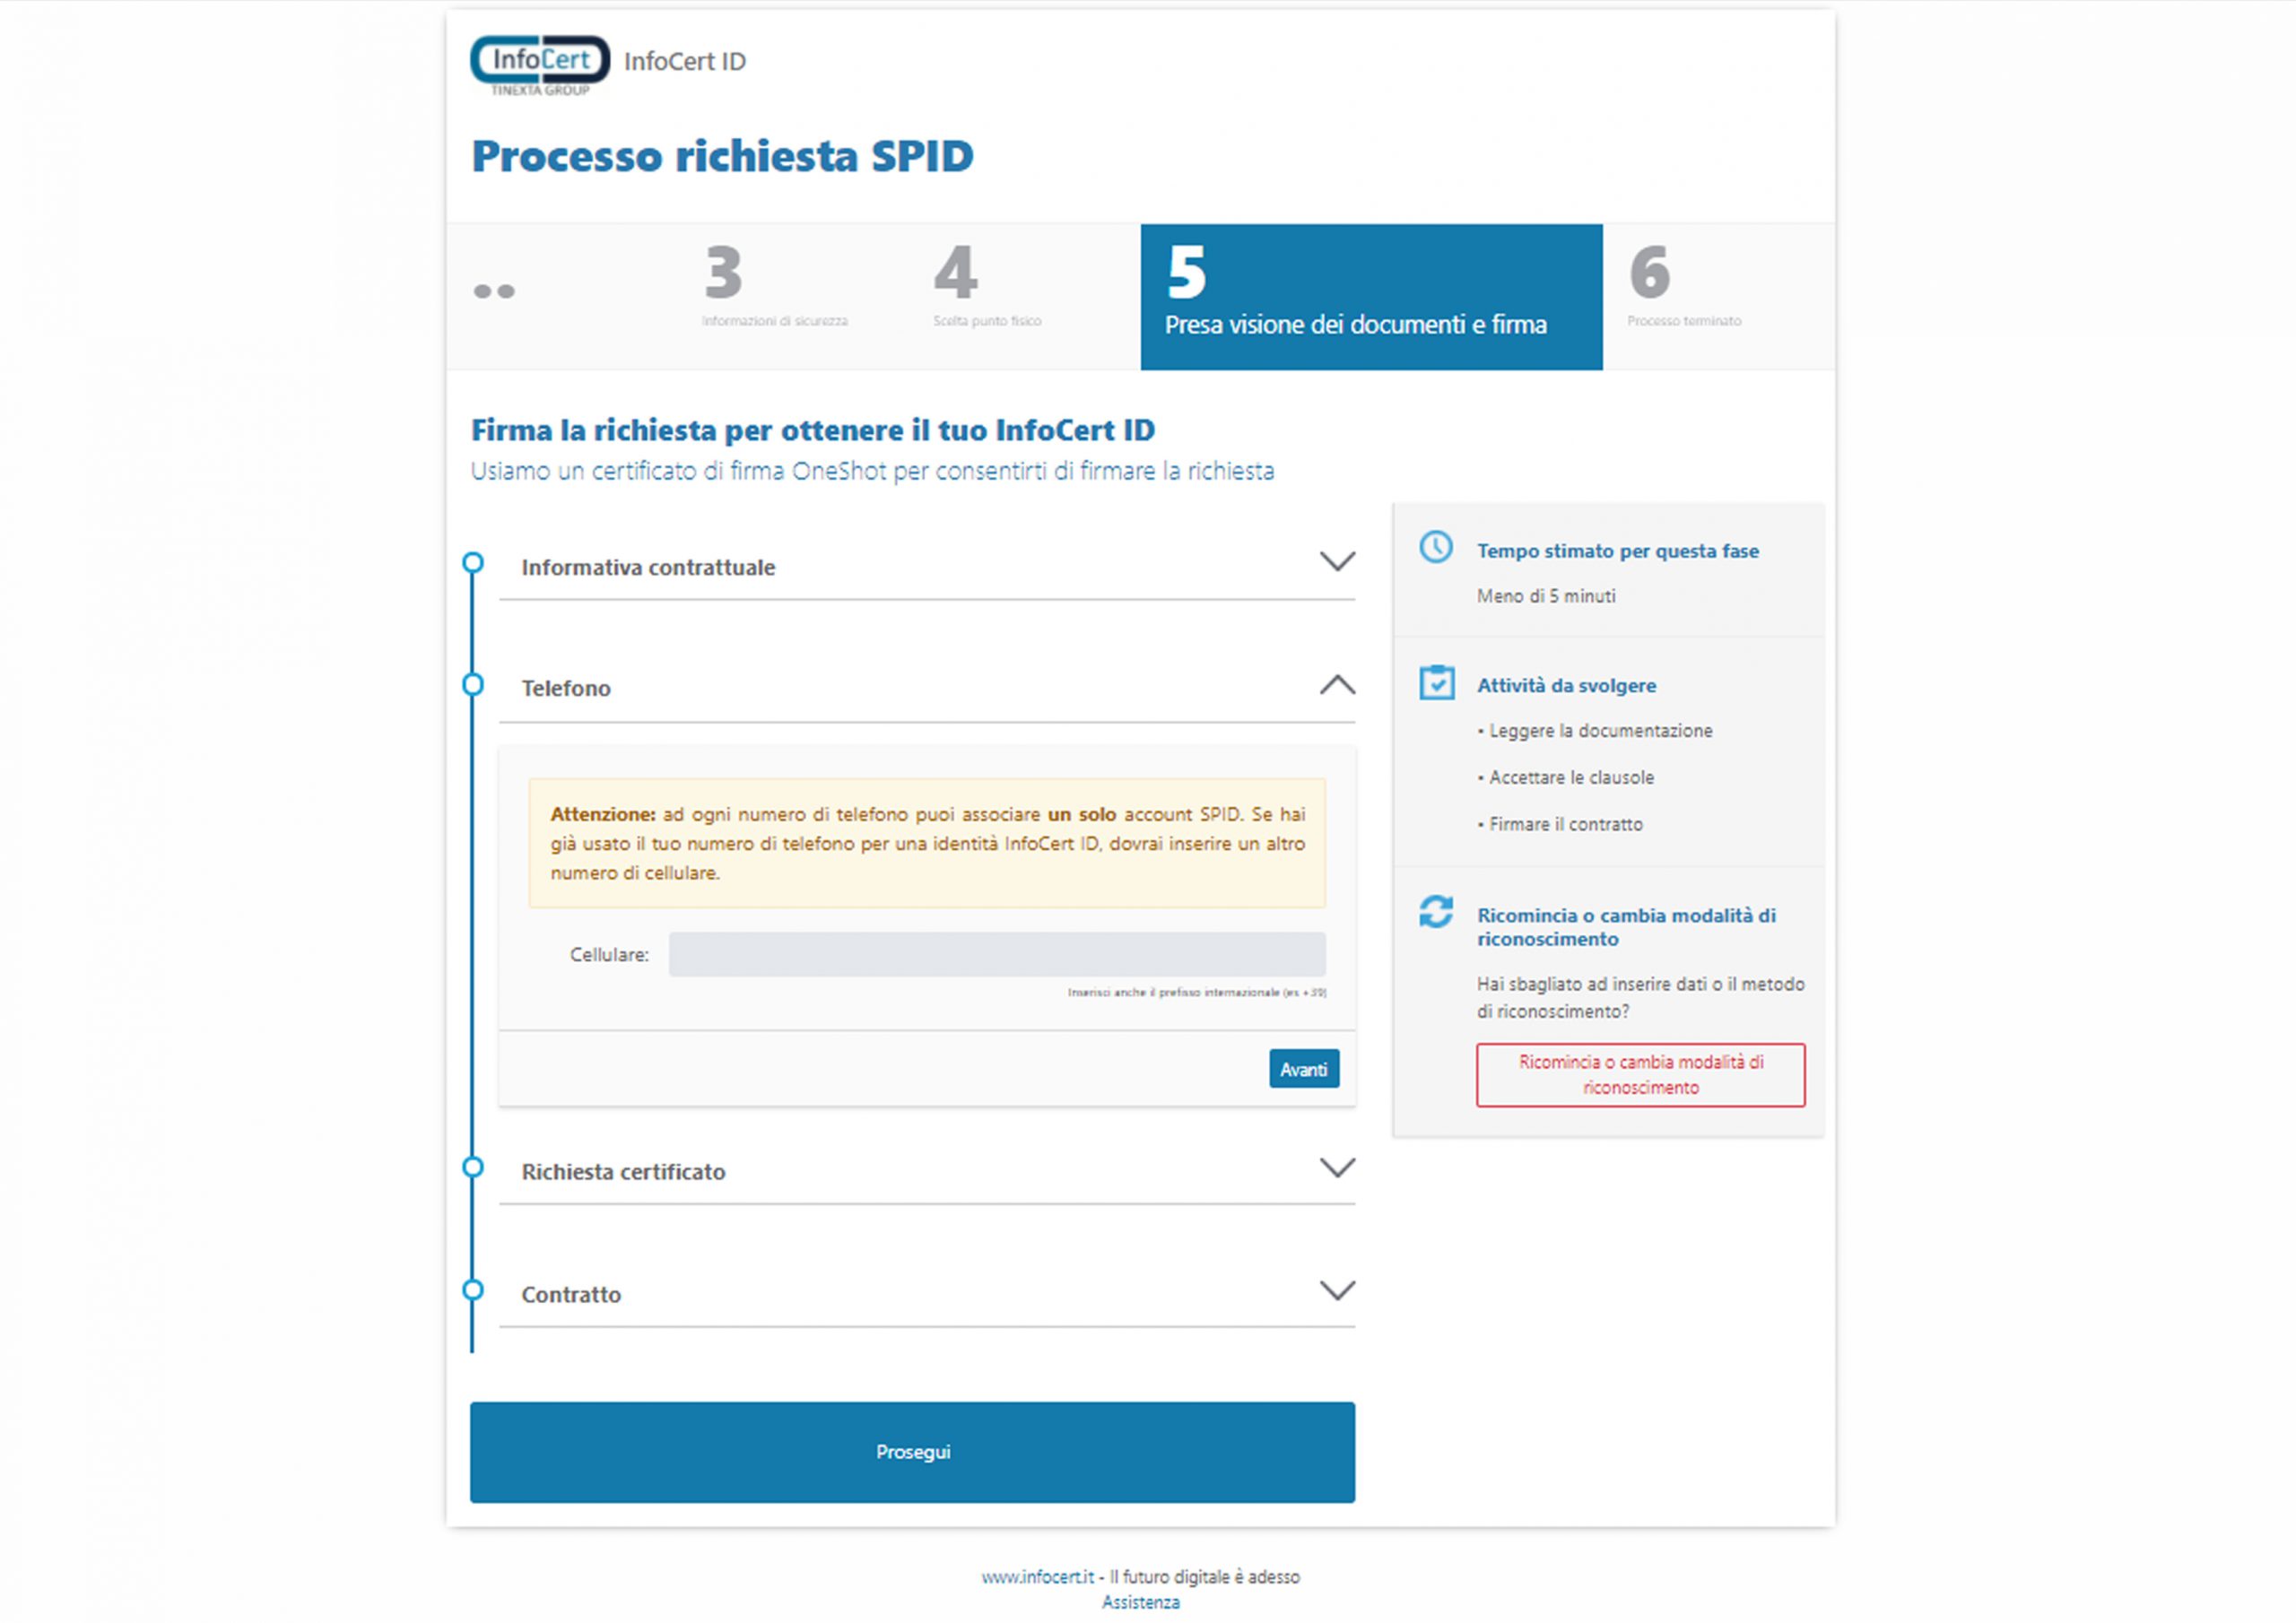Click 'InfoCert ID' header text
The height and width of the screenshot is (1623, 2296).
(685, 62)
